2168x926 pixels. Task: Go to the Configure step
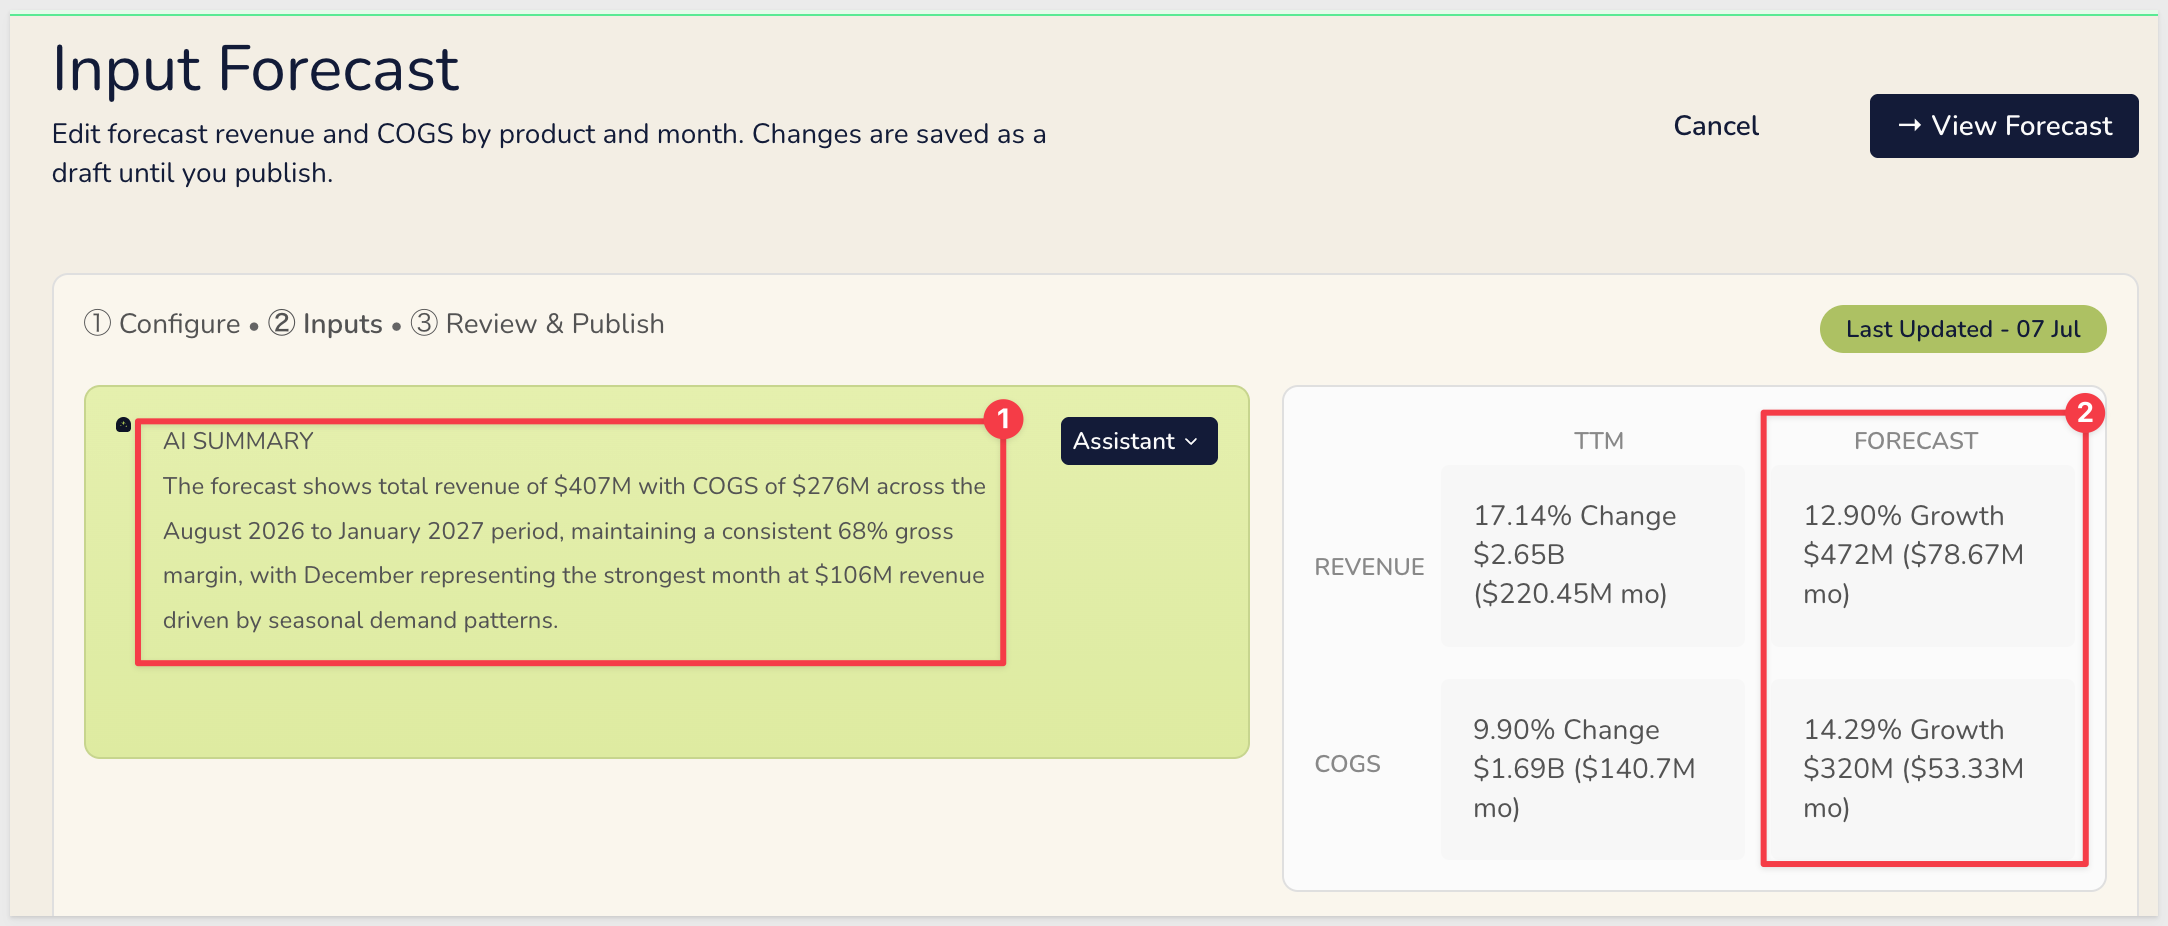[179, 324]
